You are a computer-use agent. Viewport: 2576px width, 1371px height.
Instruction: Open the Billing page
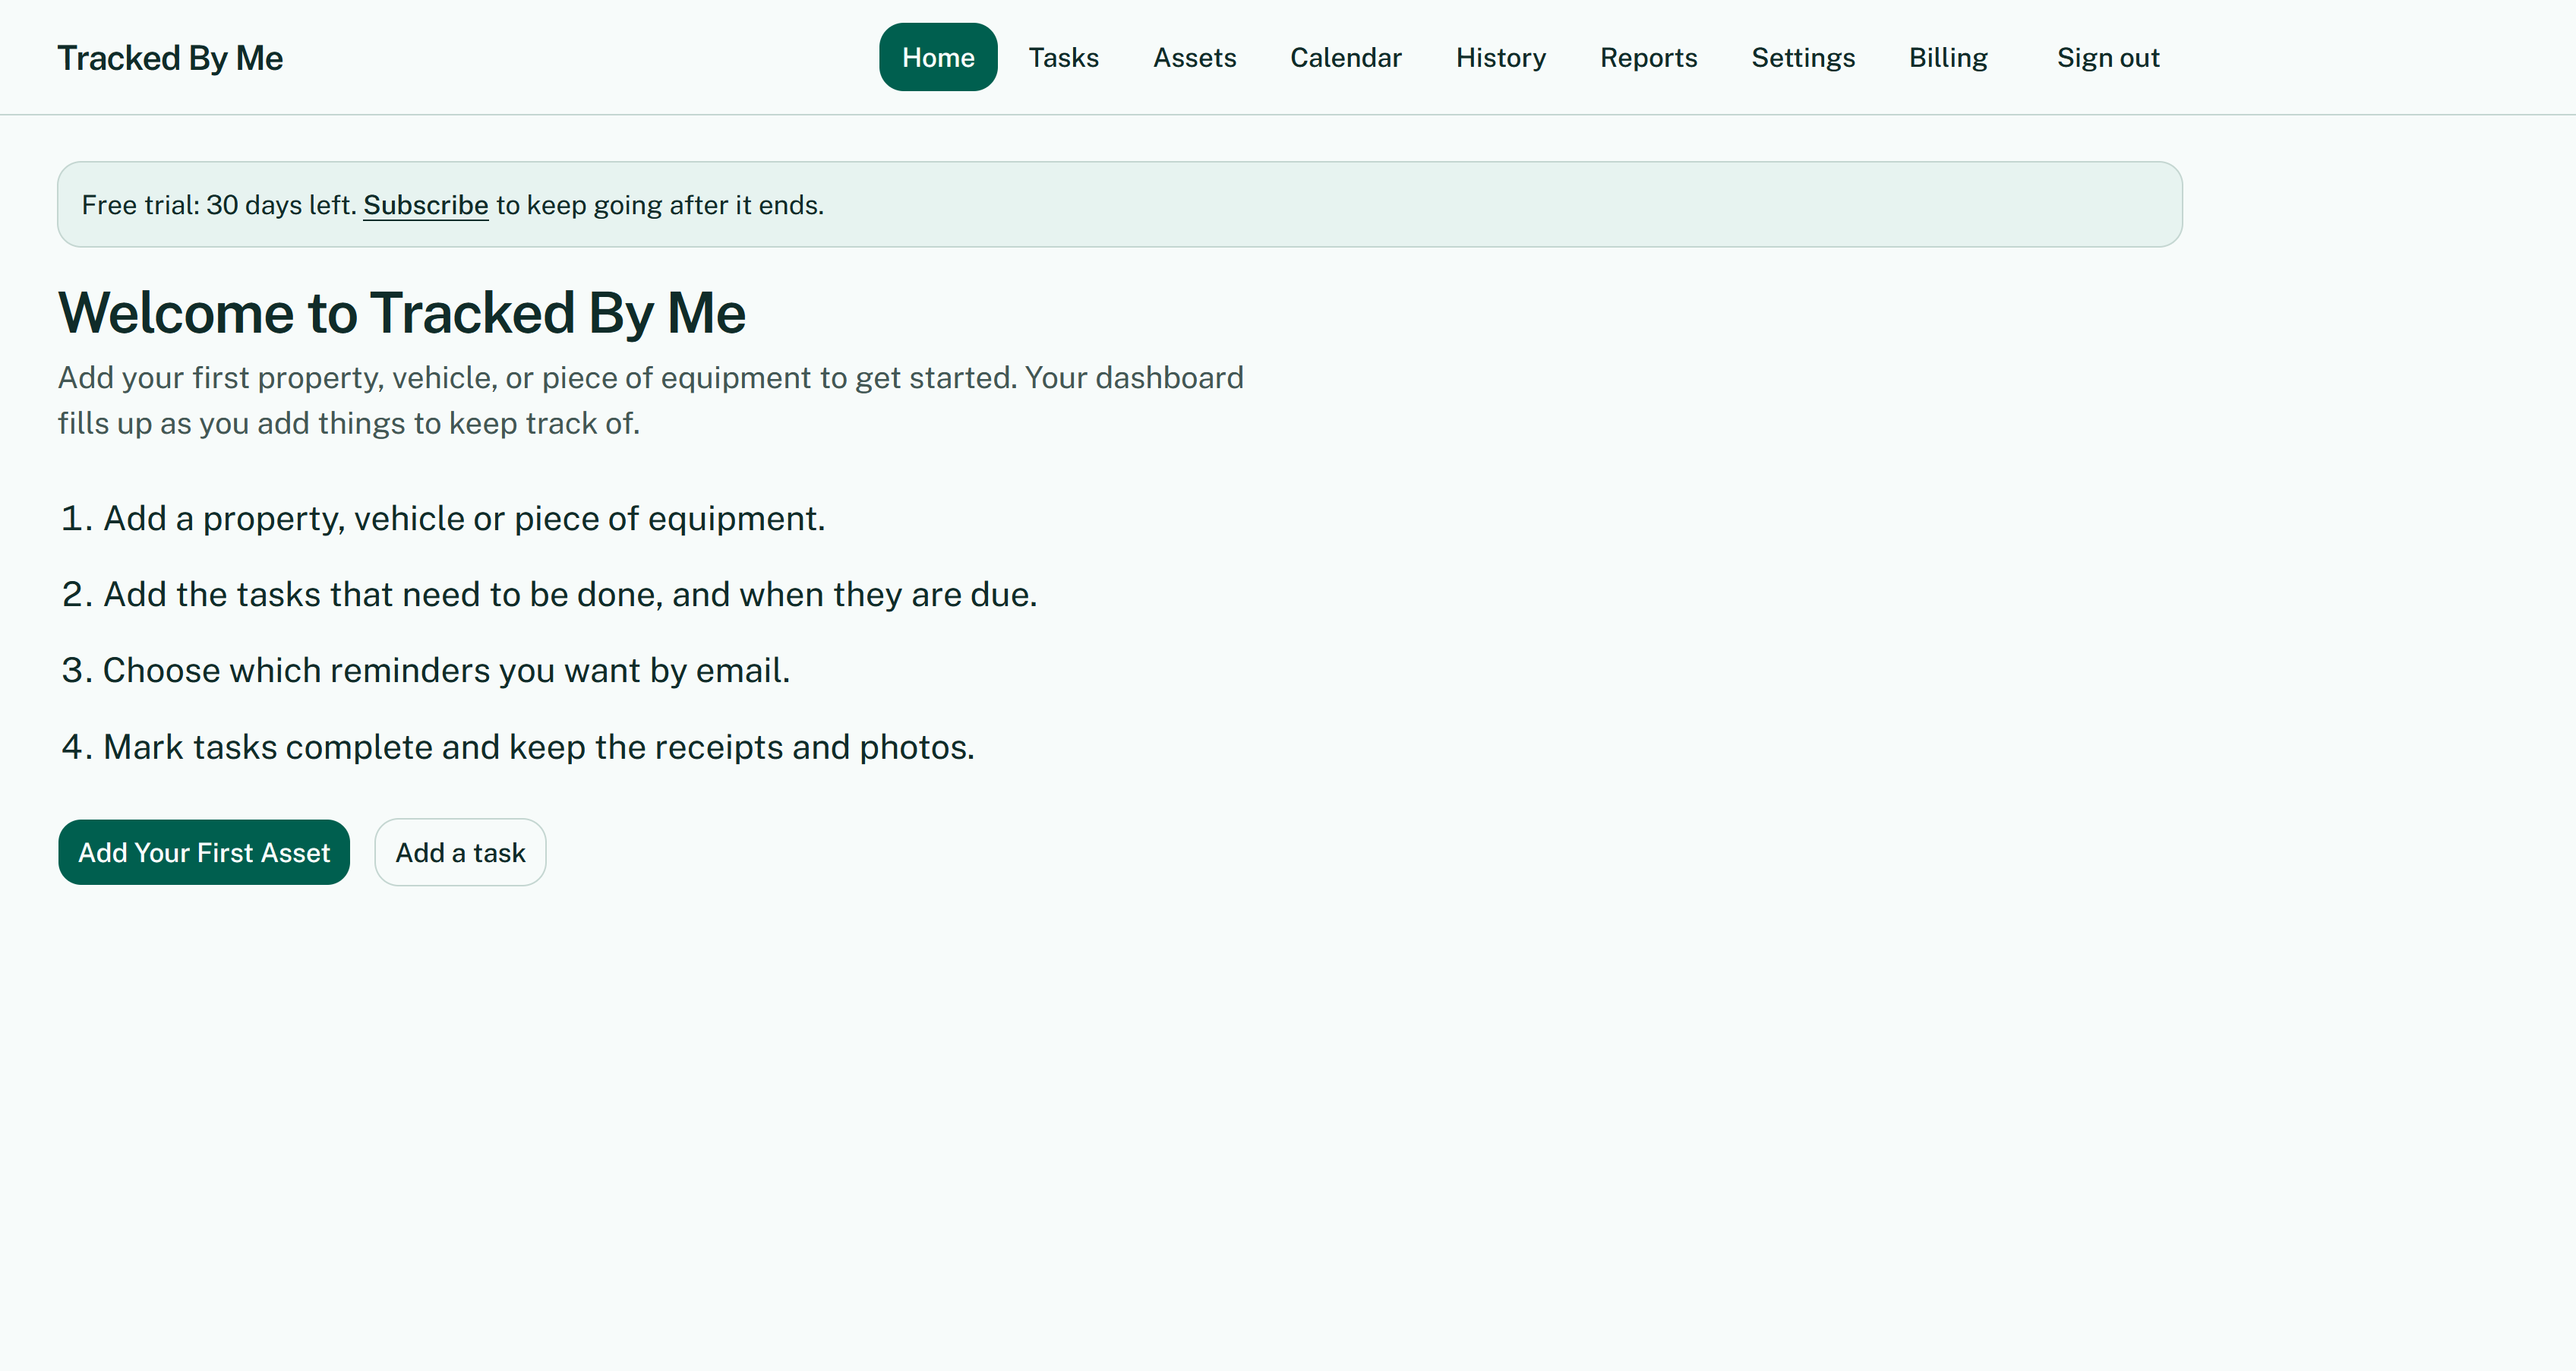tap(1947, 57)
